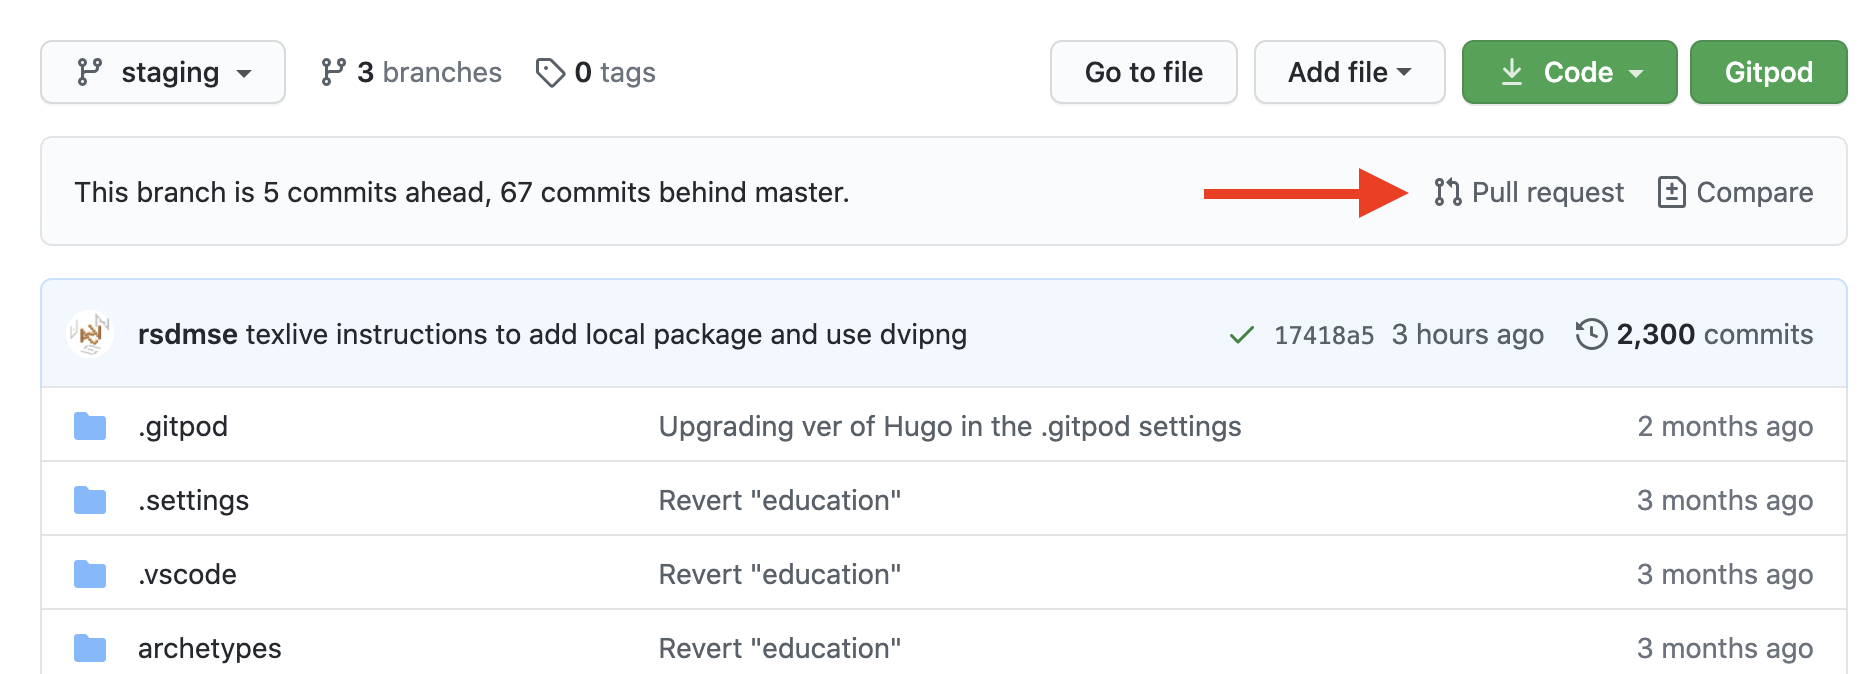This screenshot has width=1876, height=674.
Task: Open the staging branch selector dropdown
Action: (x=163, y=71)
